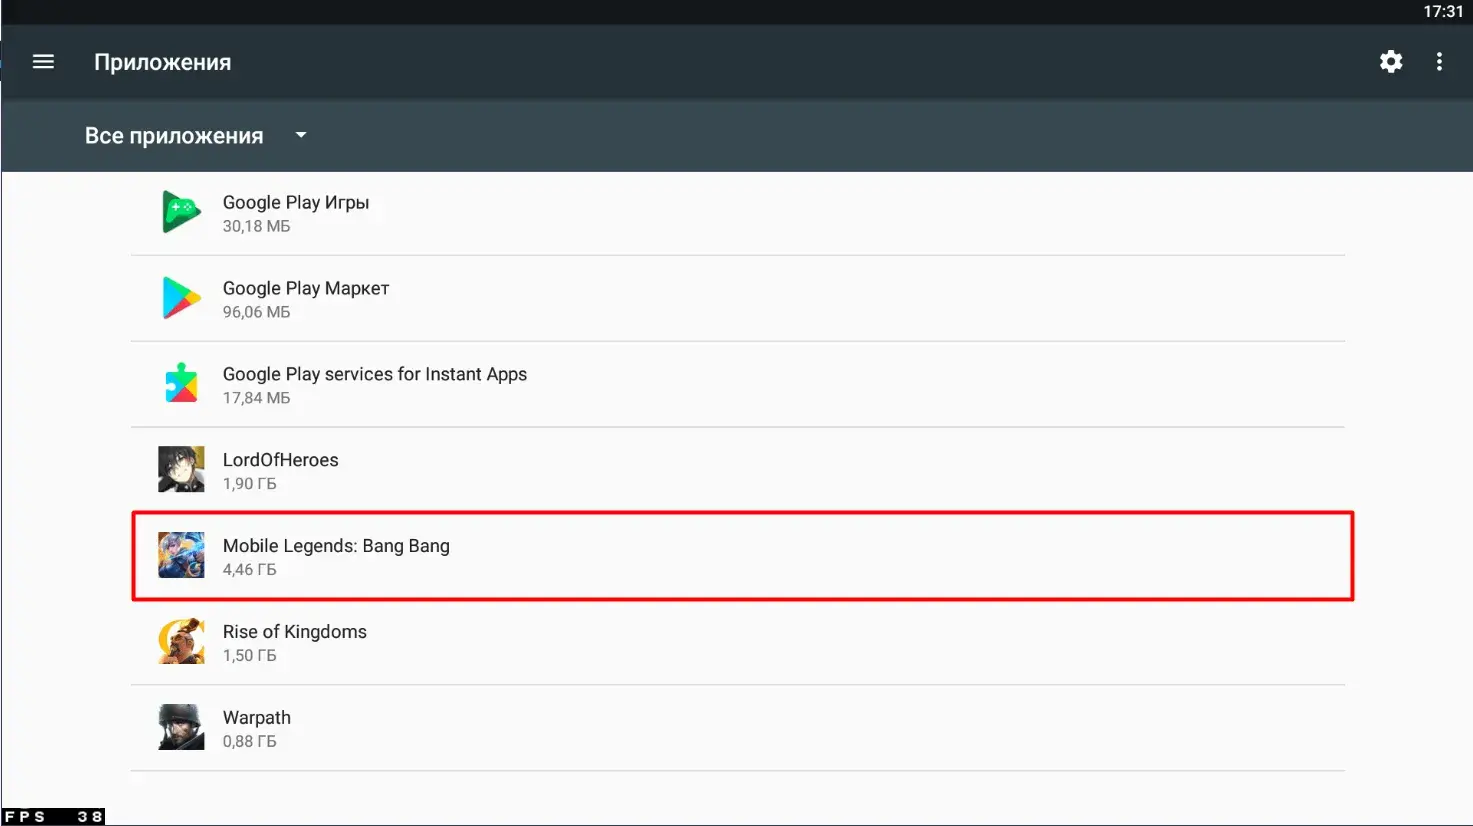Select the Warpath app entry
Viewport: 1473px width, 826px height.
click(x=738, y=728)
